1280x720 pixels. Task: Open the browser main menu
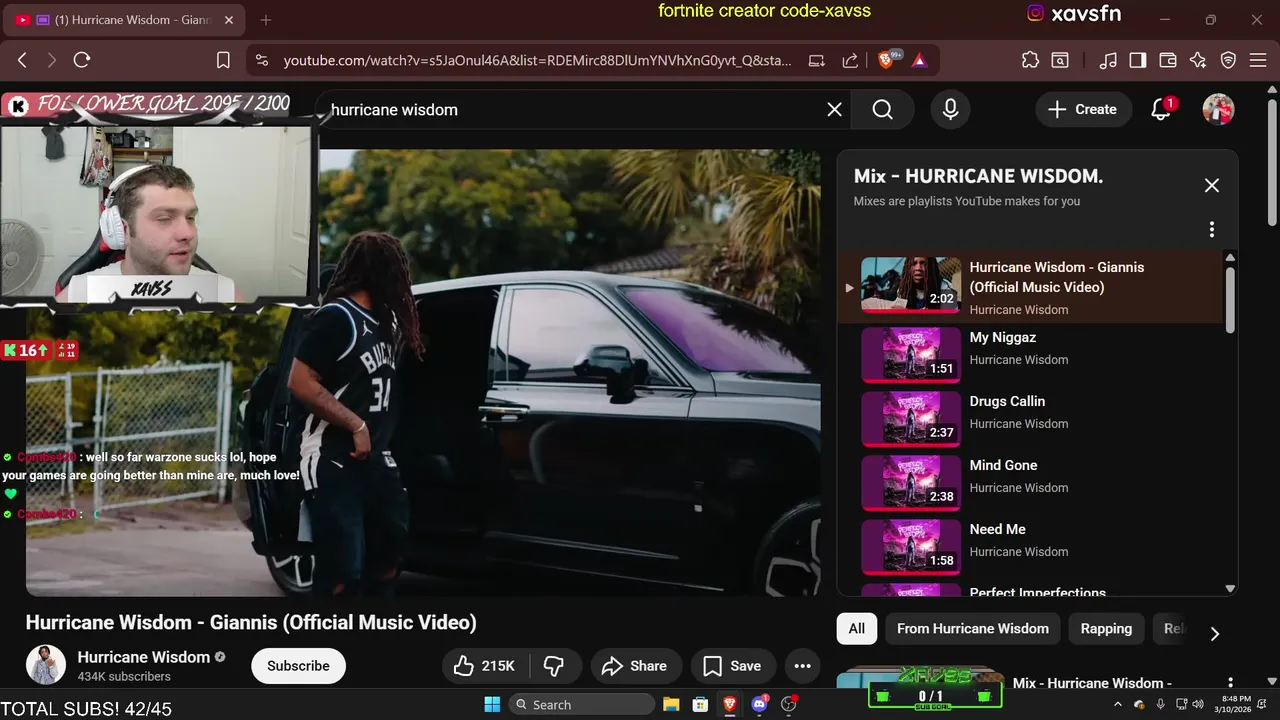click(1259, 60)
